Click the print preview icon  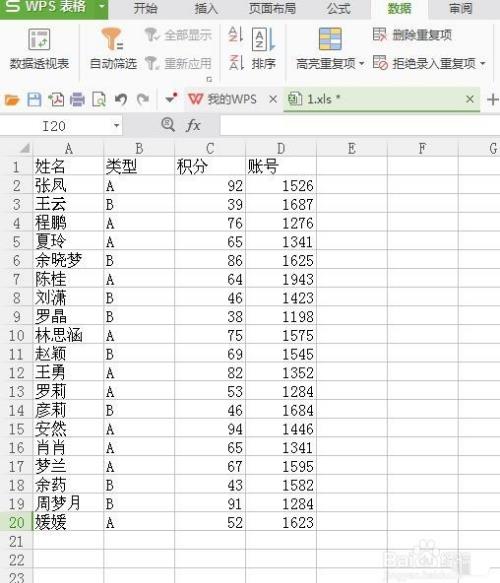click(99, 100)
